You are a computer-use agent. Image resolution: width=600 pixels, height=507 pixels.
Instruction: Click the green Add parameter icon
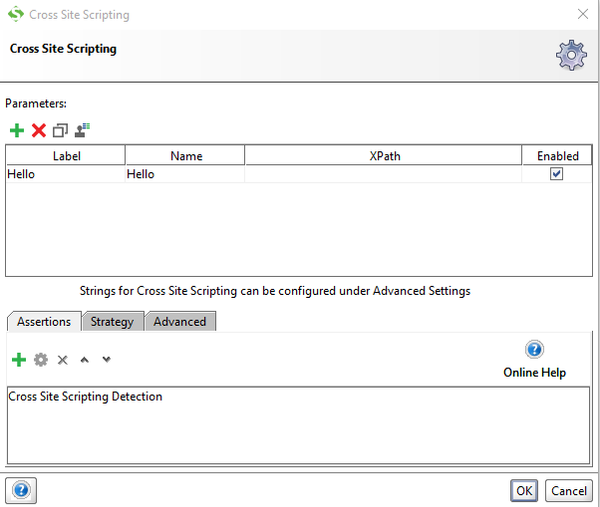coord(17,130)
